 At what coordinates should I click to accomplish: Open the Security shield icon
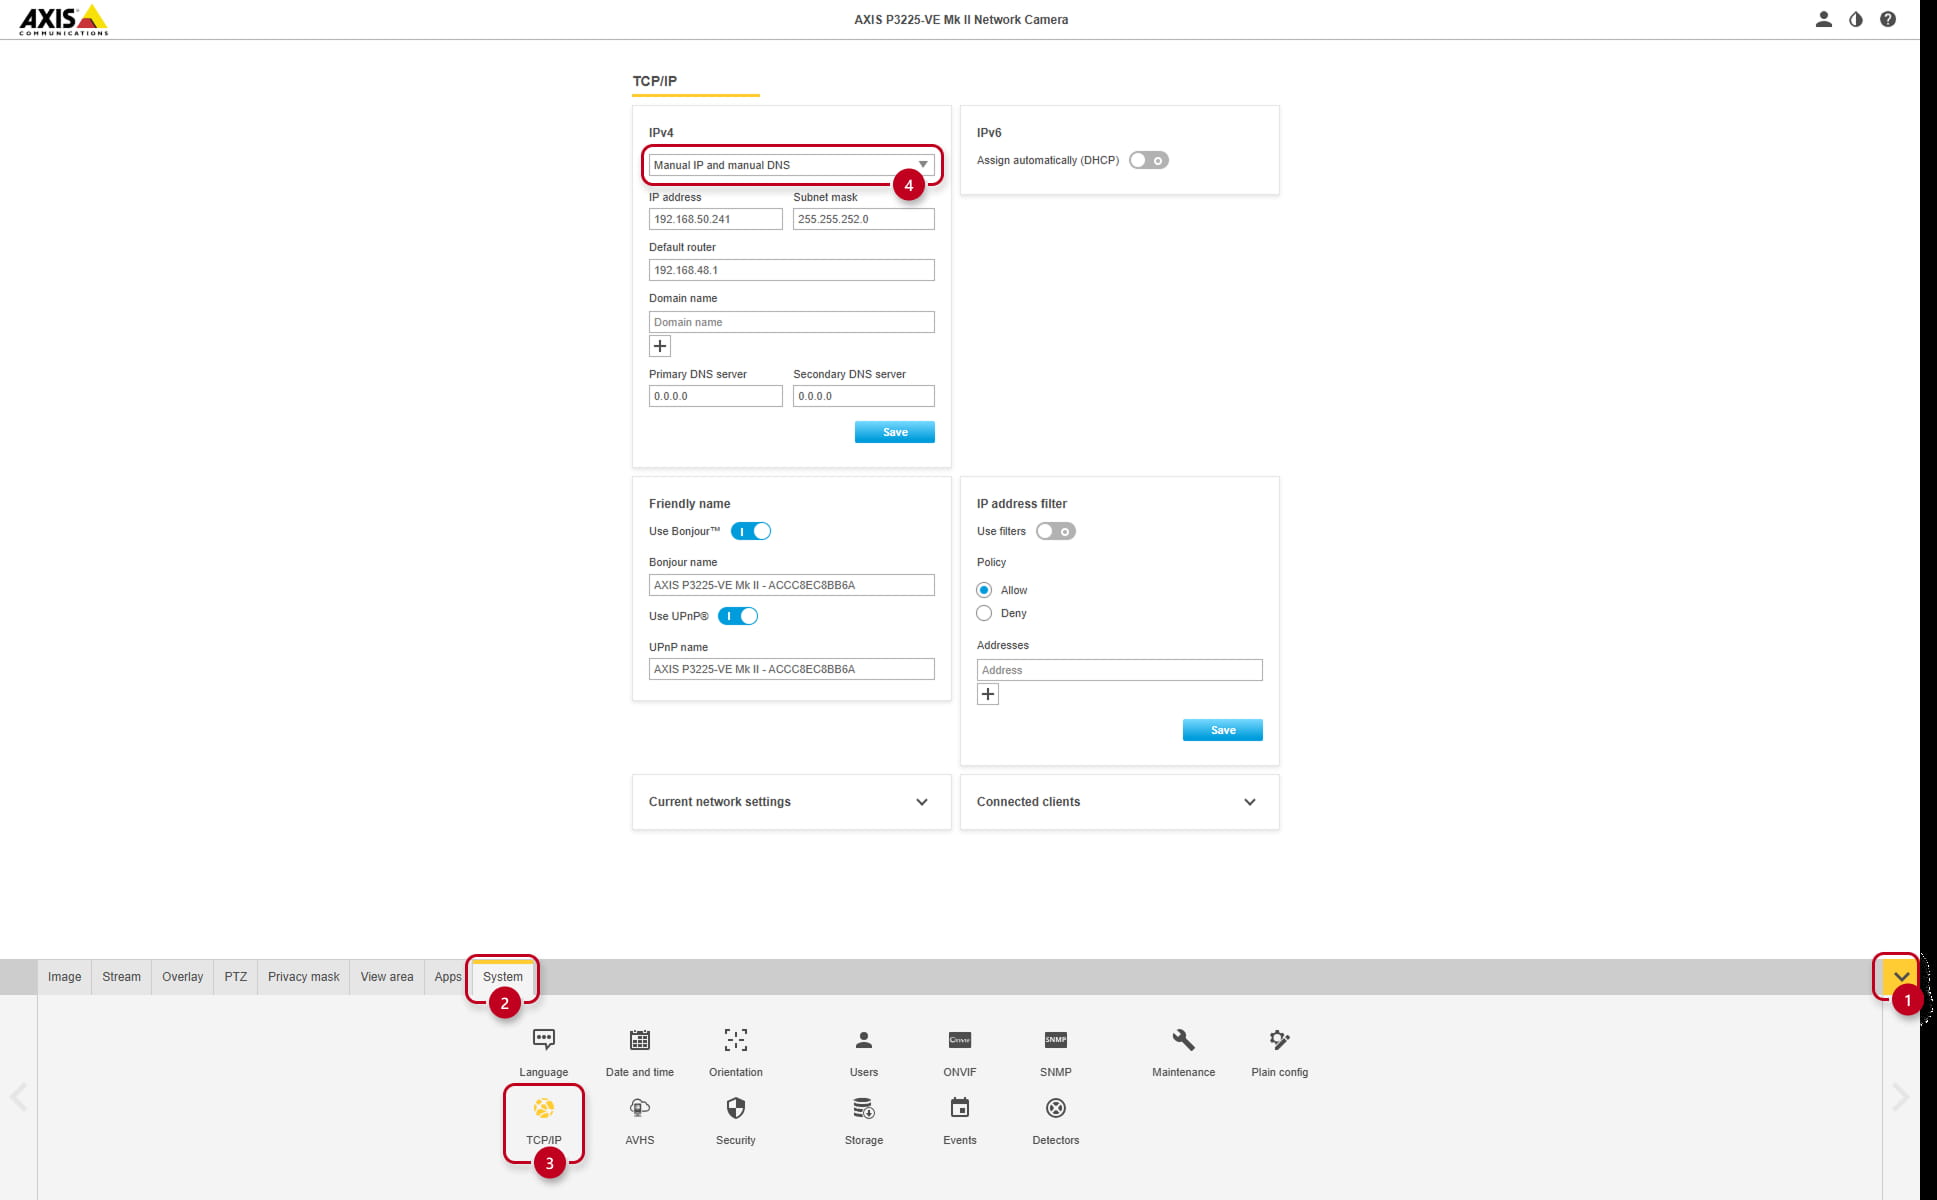point(736,1108)
